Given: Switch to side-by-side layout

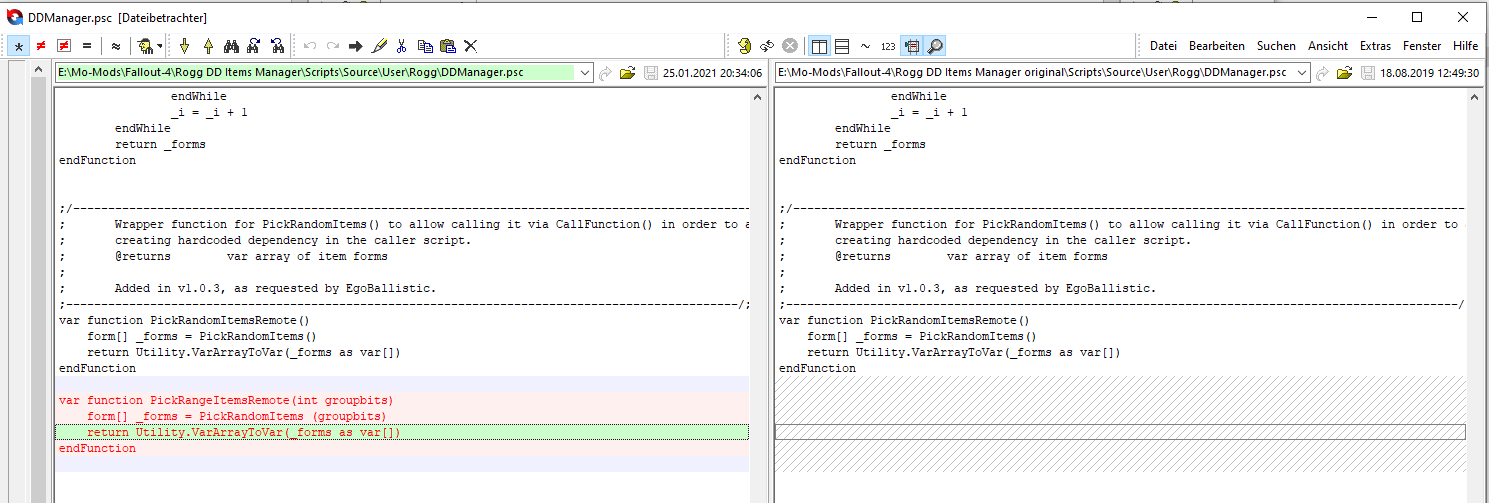Looking at the screenshot, I should pos(819,46).
